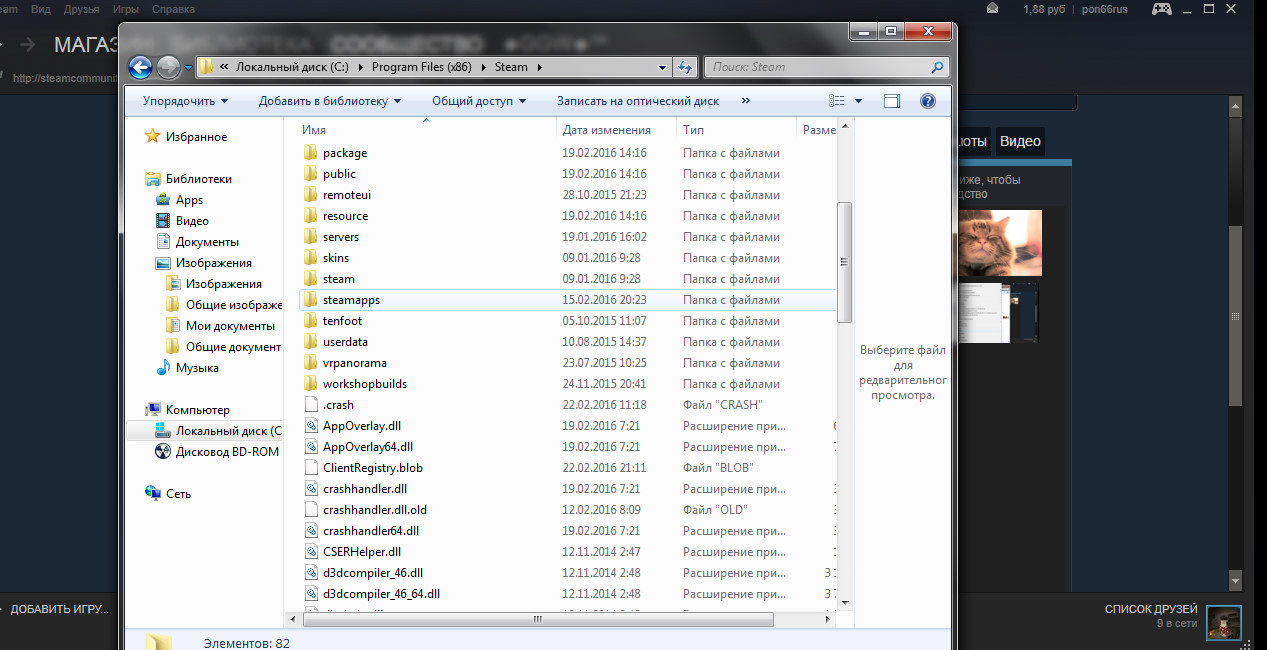Open Друзья menu in Steam window
Image resolution: width=1267 pixels, height=650 pixels.
pyautogui.click(x=80, y=9)
